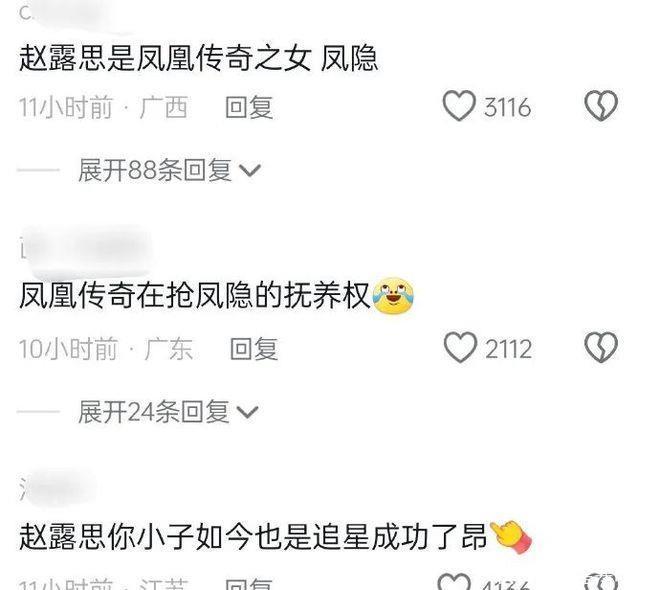Select comment text 凤凰传奇在抢凤隐的抚养权
660x590 pixels.
coord(194,296)
